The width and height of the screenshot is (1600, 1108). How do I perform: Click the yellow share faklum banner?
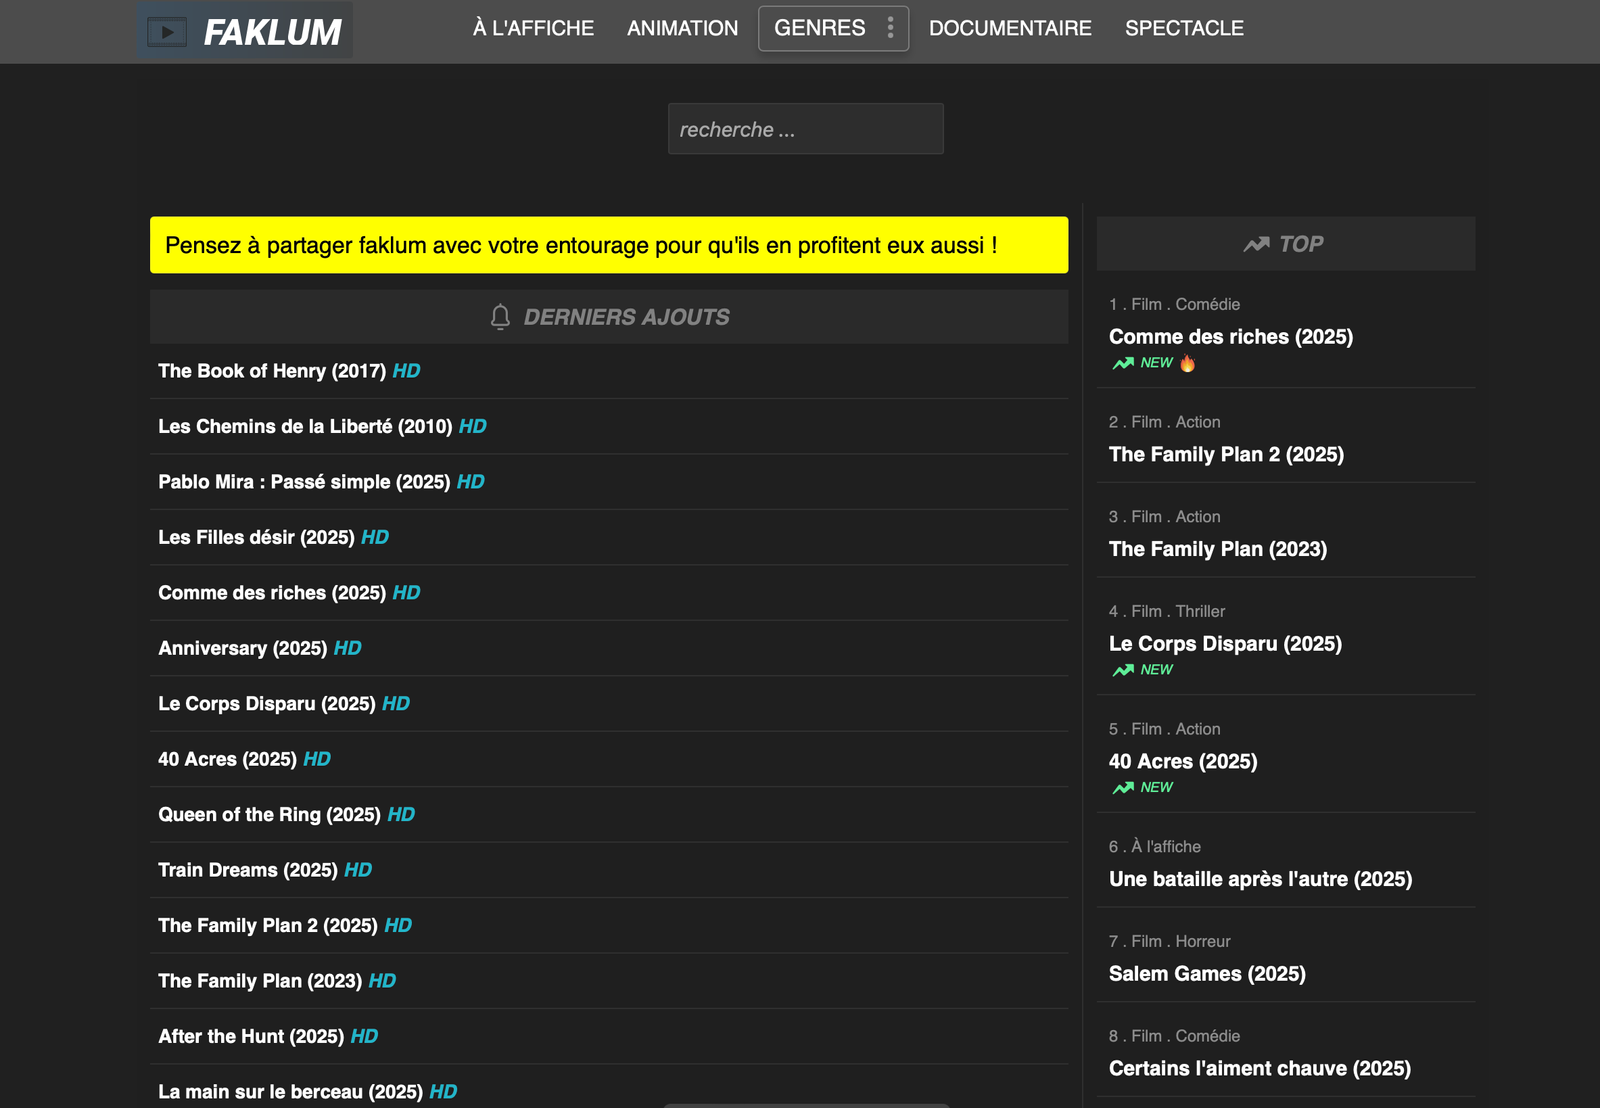tap(608, 245)
